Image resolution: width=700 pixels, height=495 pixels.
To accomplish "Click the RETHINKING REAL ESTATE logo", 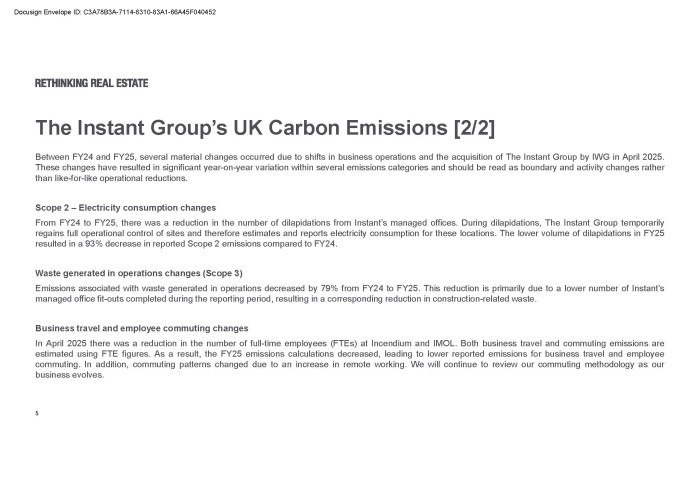I will [92, 83].
